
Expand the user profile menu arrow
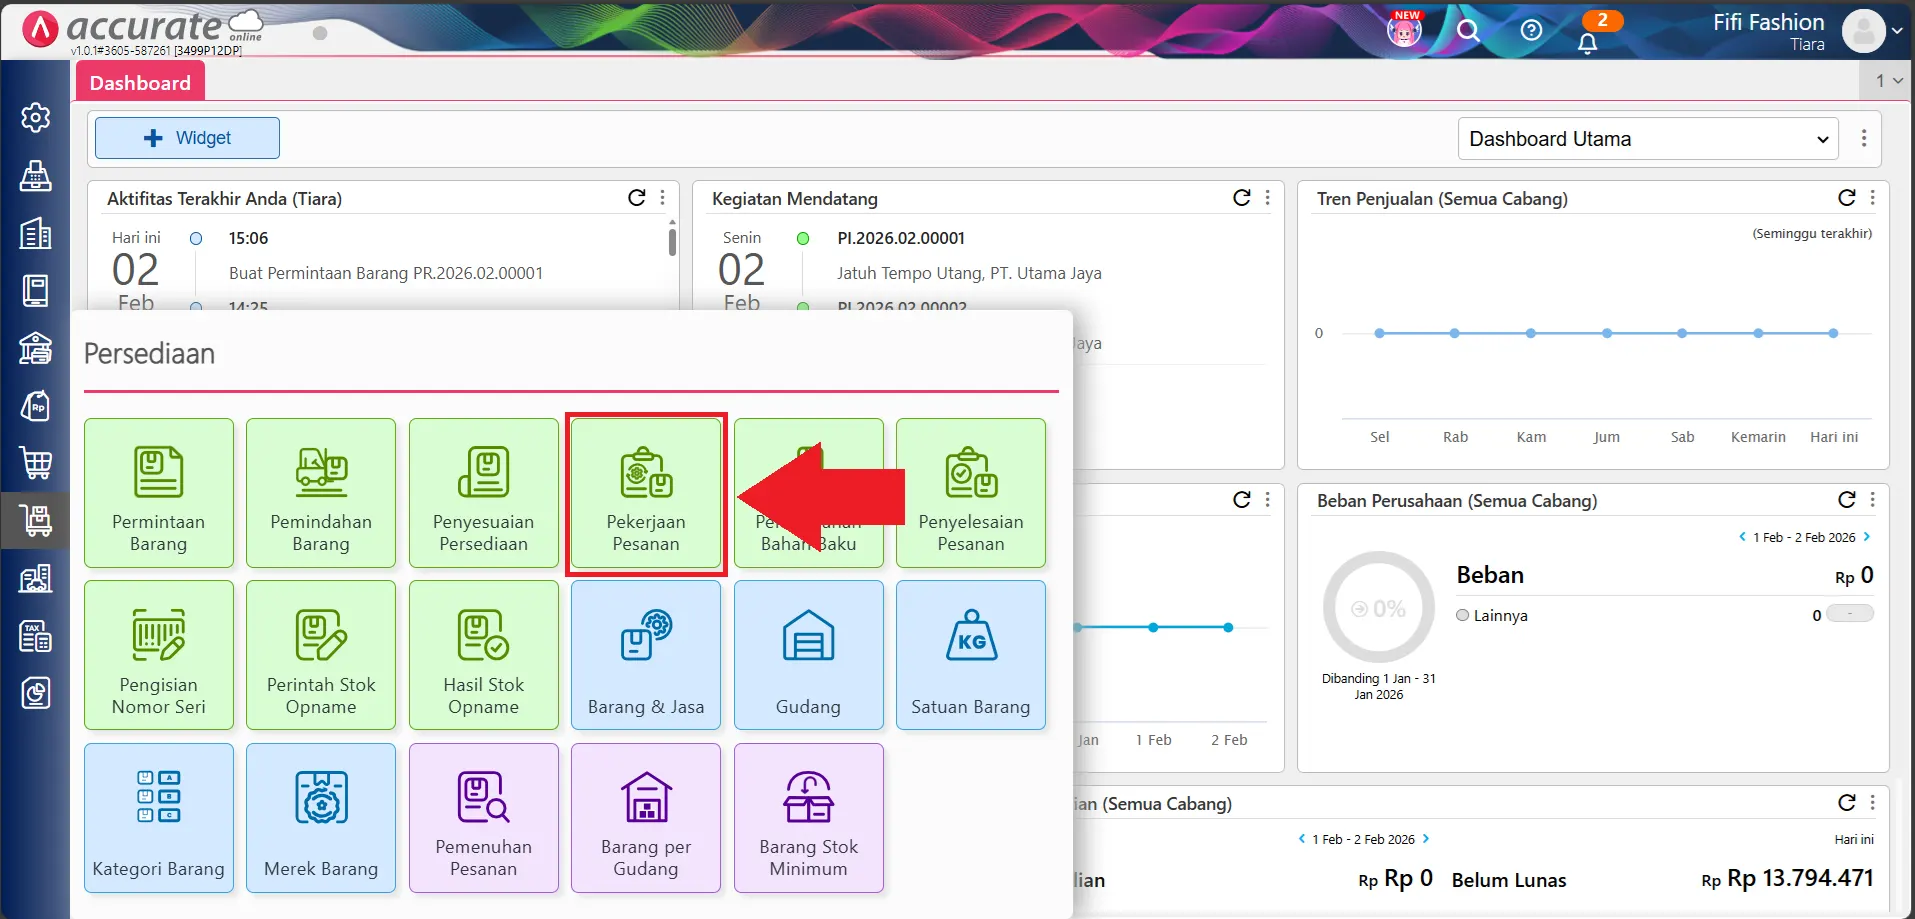coord(1897,31)
